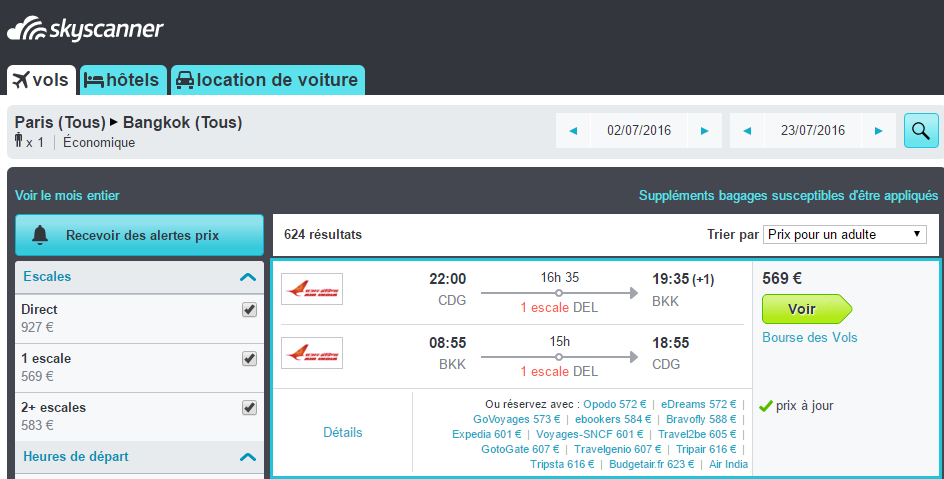Go to previous return date arrow
This screenshot has width=944, height=479.
click(747, 131)
